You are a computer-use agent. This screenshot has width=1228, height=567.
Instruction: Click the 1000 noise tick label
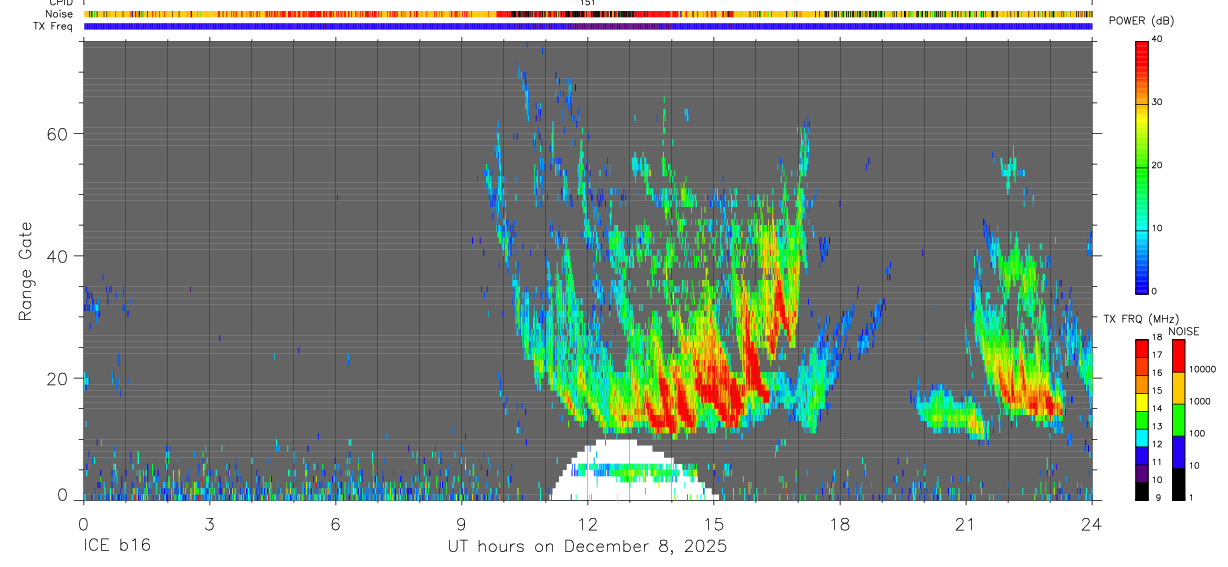click(1199, 401)
